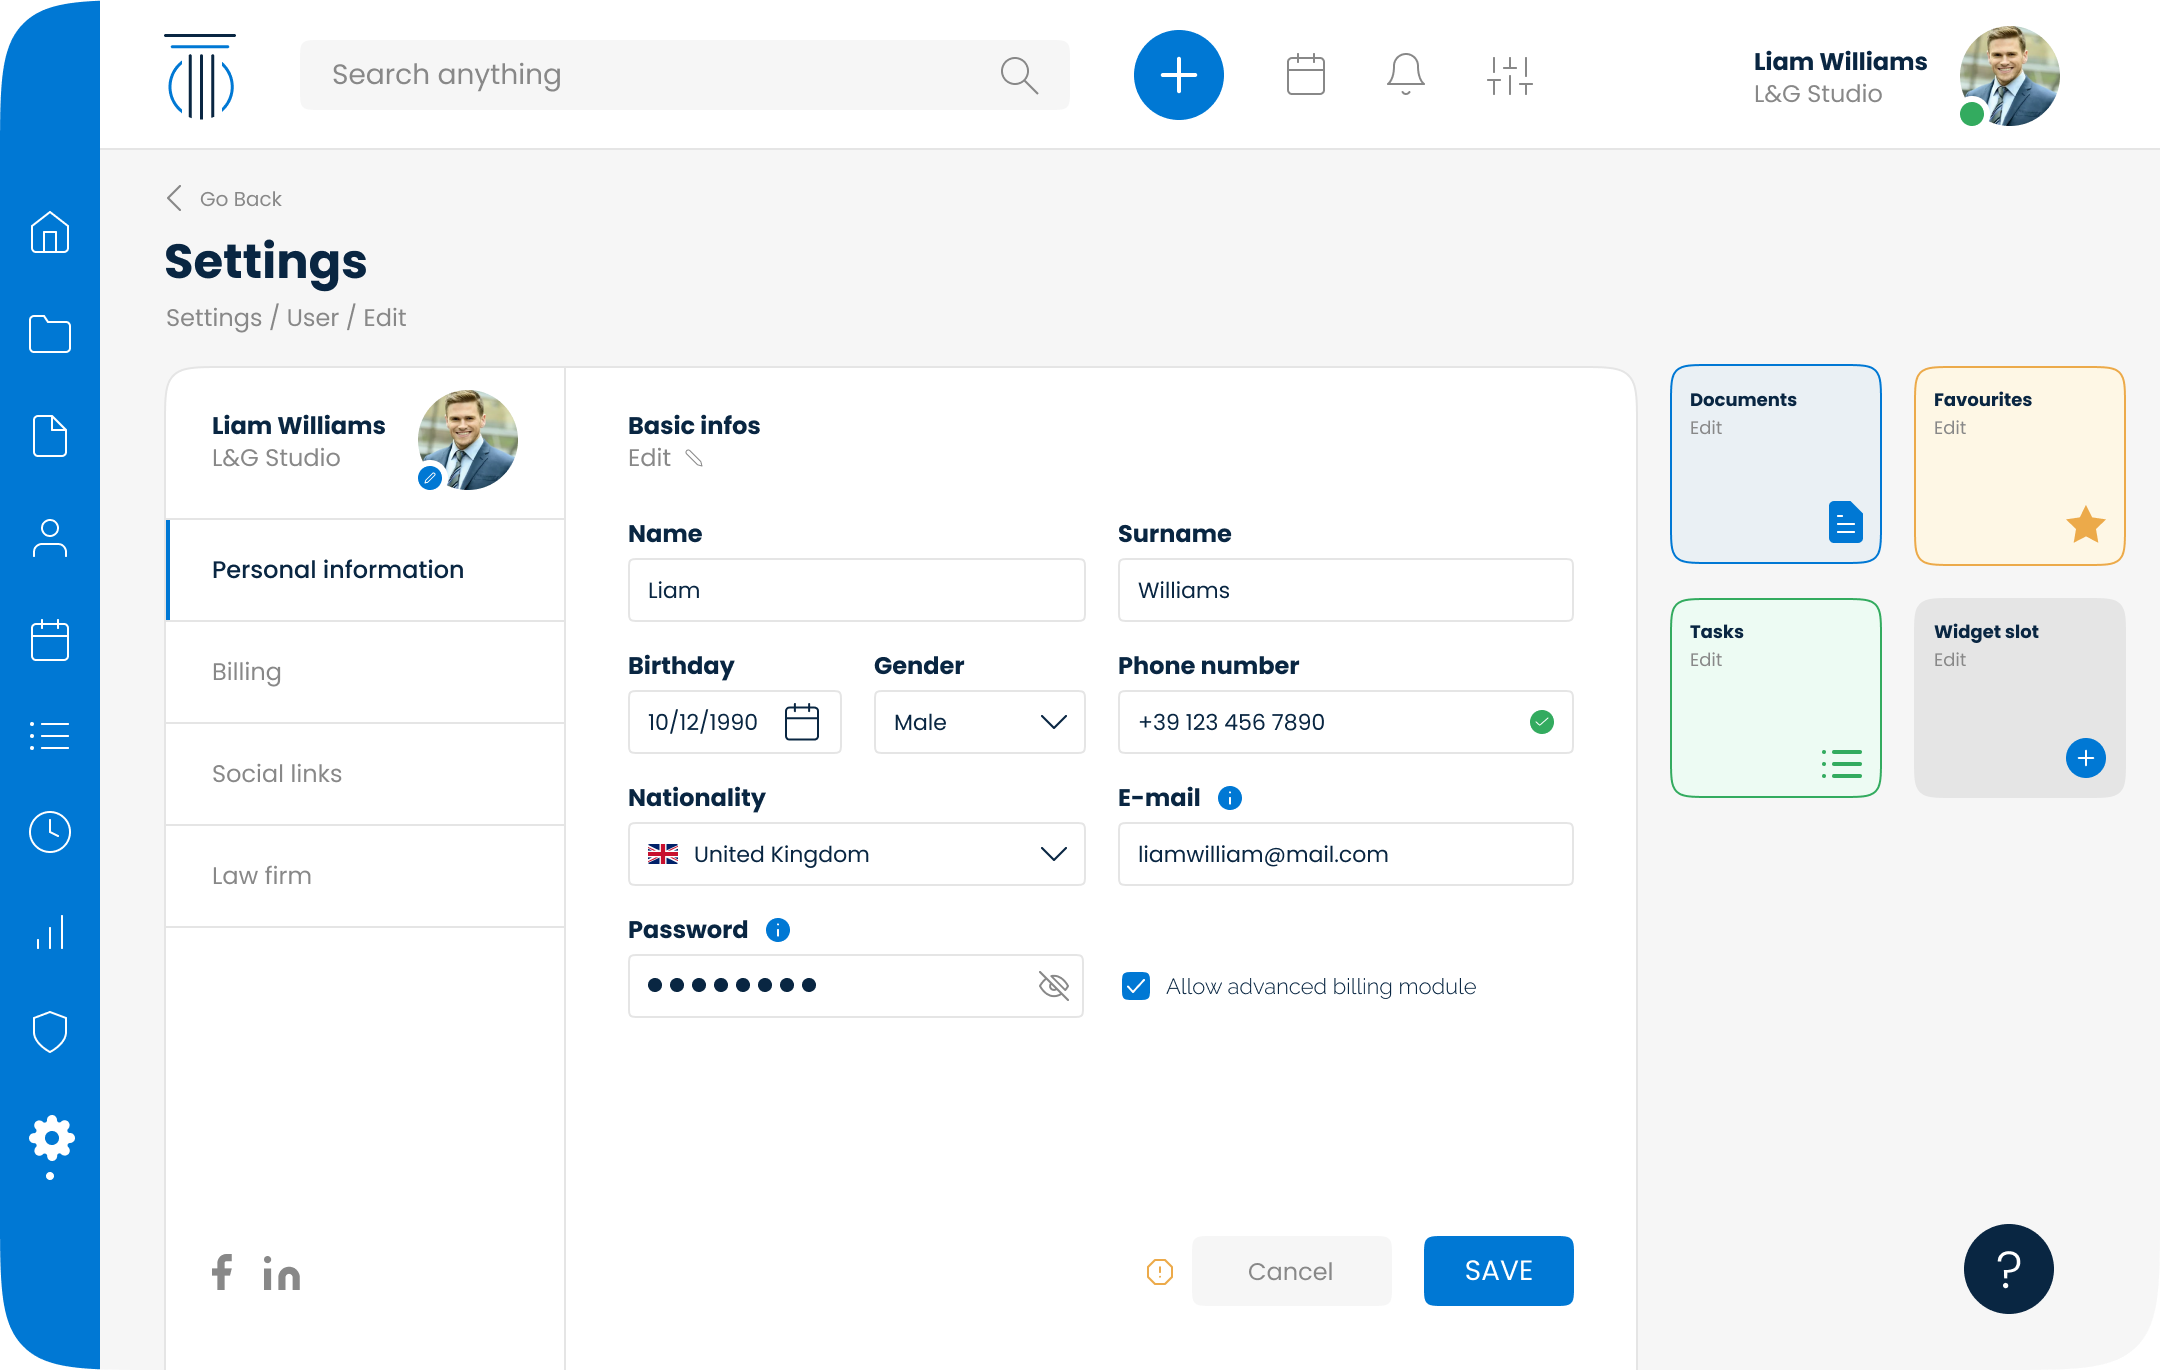Uncheck Allow advanced billing module

(1135, 986)
